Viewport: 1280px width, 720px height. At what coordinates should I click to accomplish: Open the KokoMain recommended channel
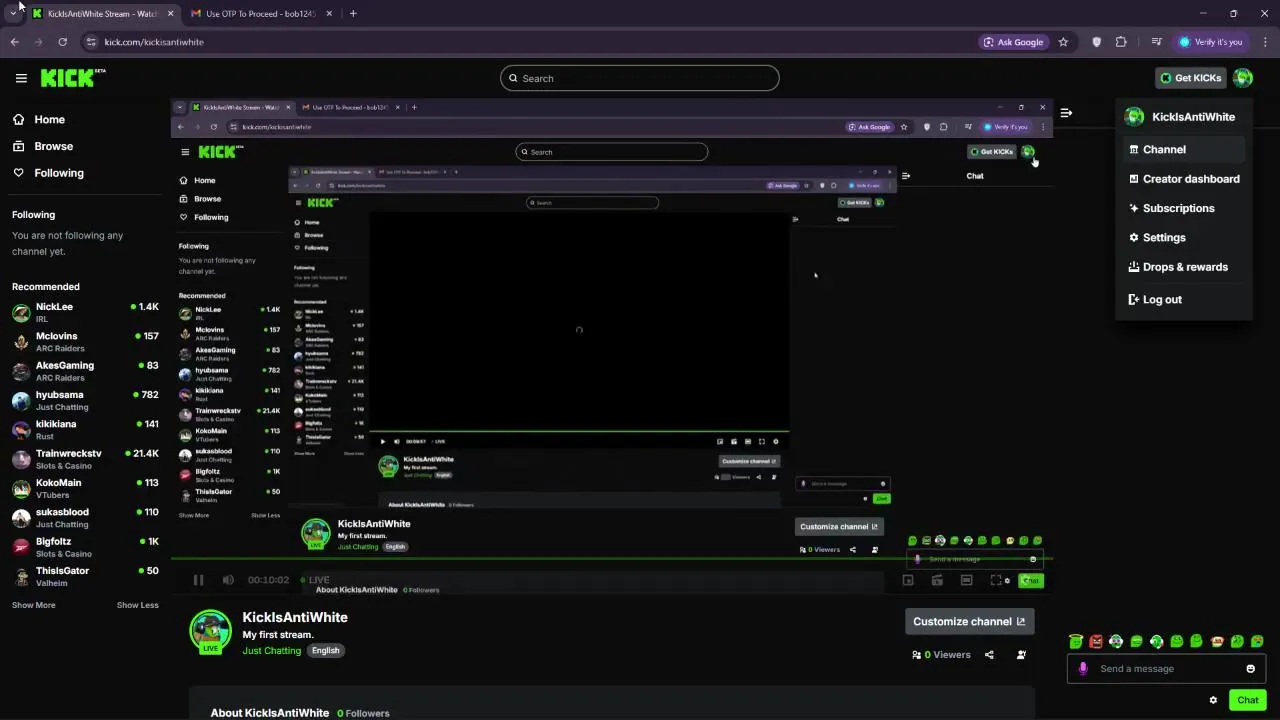85,488
